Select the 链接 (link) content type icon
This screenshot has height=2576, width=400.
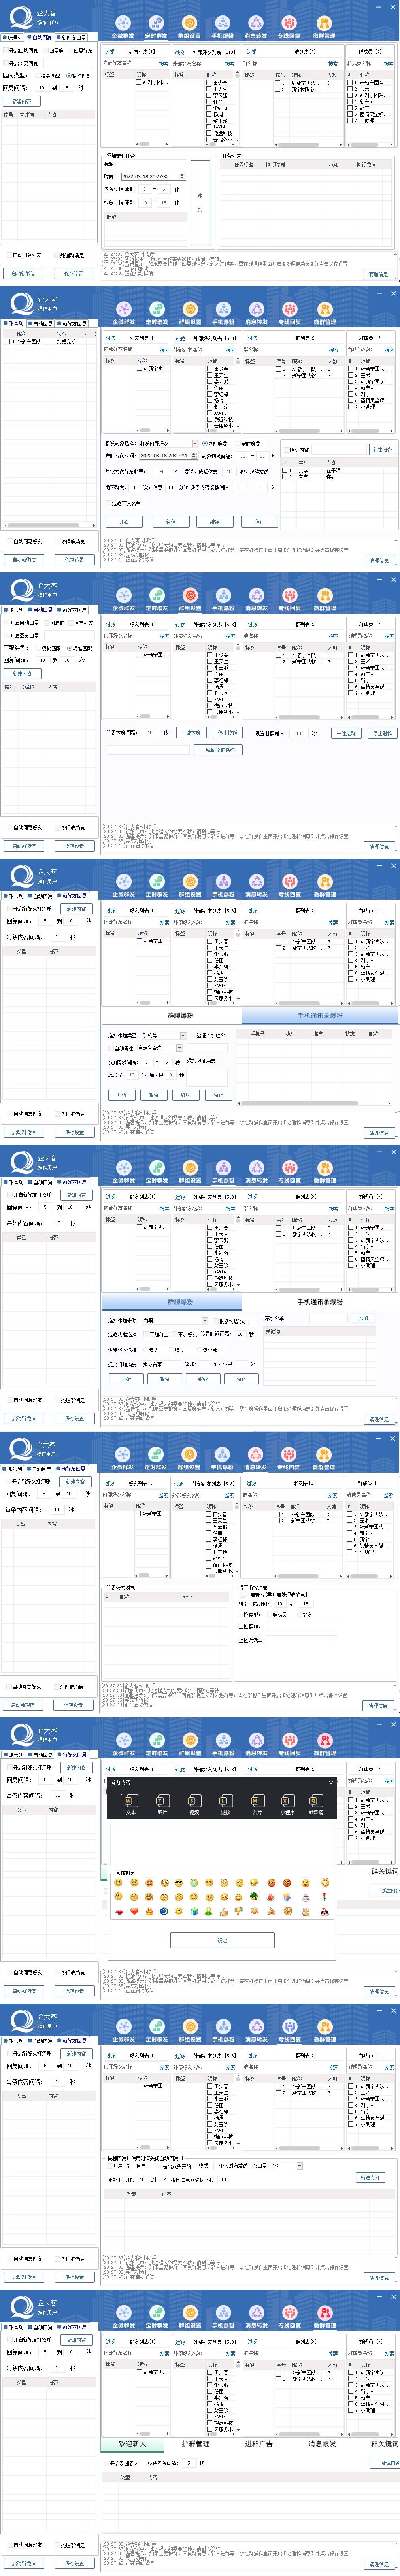click(225, 1801)
